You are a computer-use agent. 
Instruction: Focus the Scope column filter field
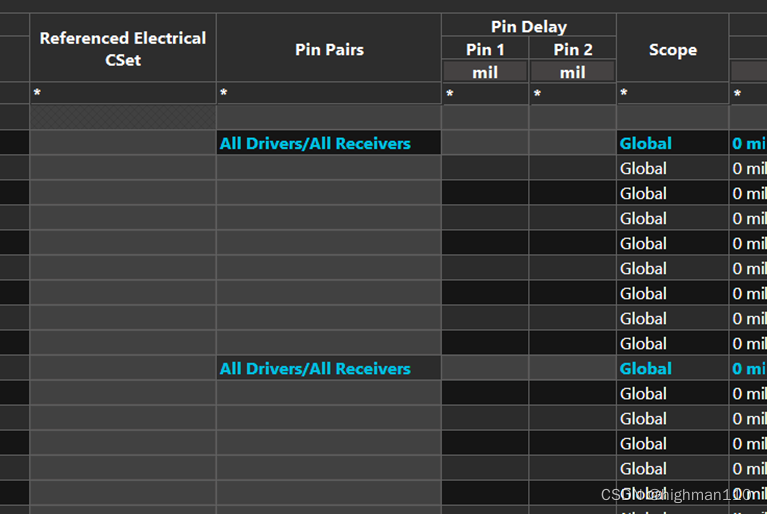point(672,94)
